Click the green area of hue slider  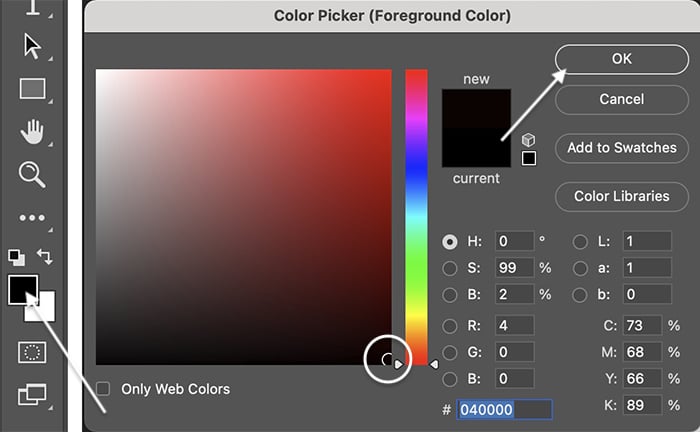point(416,268)
